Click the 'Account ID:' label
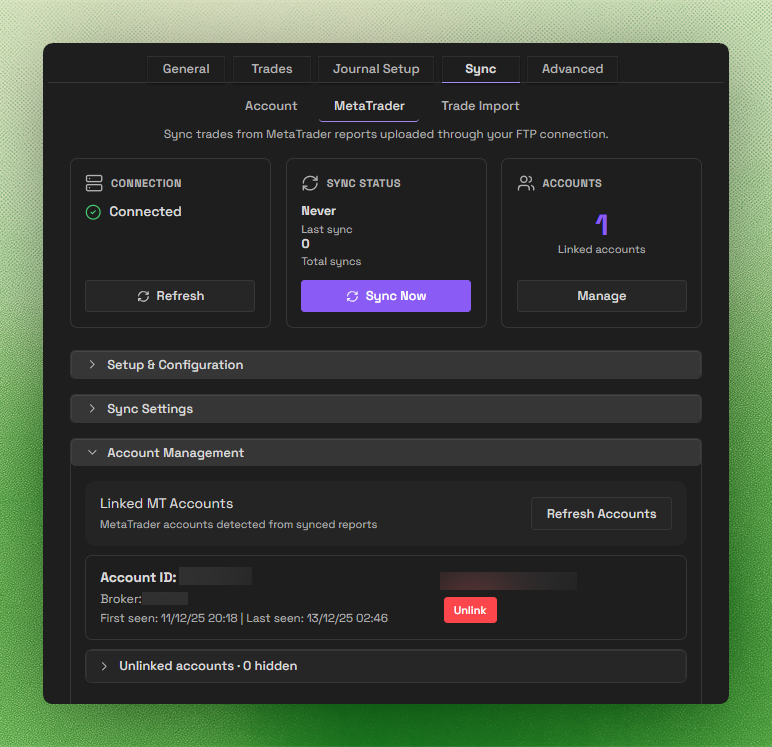This screenshot has height=747, width=772. coord(138,577)
